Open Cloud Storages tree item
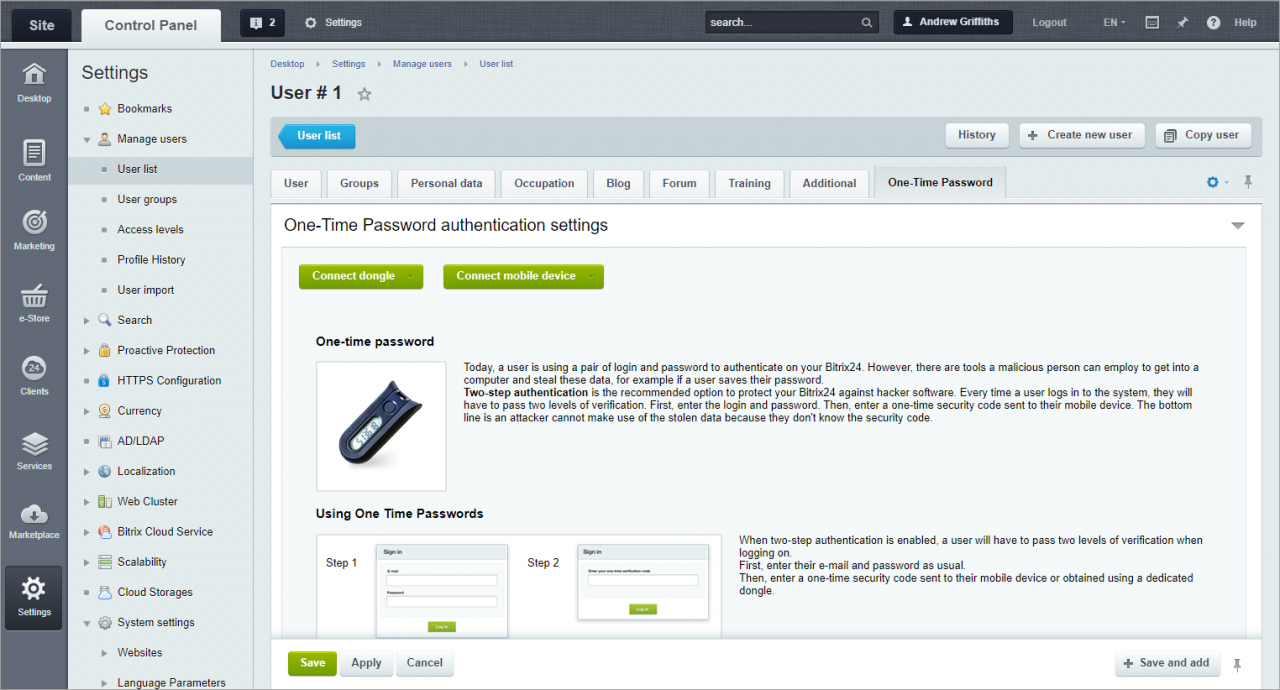 [x=156, y=592]
